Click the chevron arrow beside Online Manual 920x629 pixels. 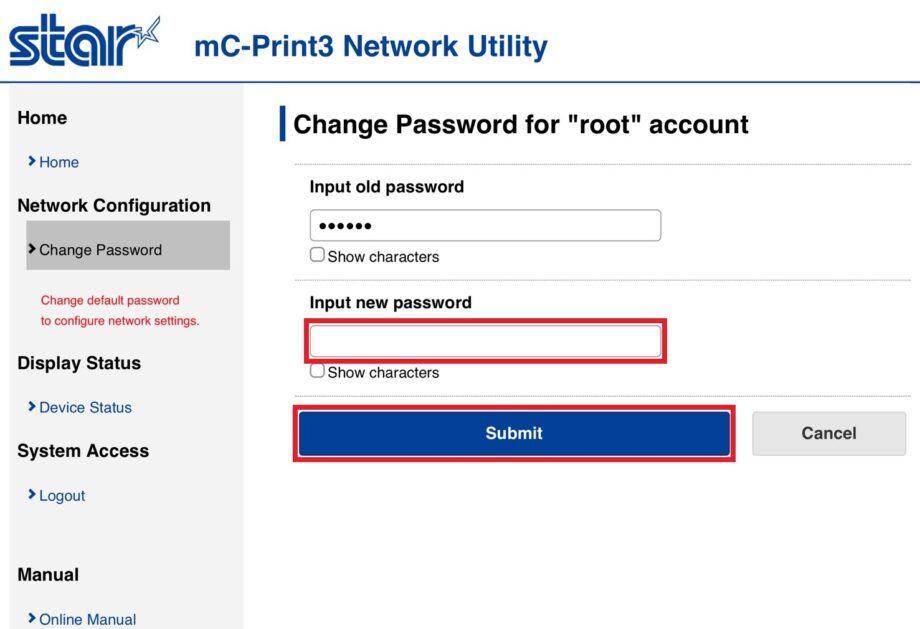pyautogui.click(x=32, y=619)
